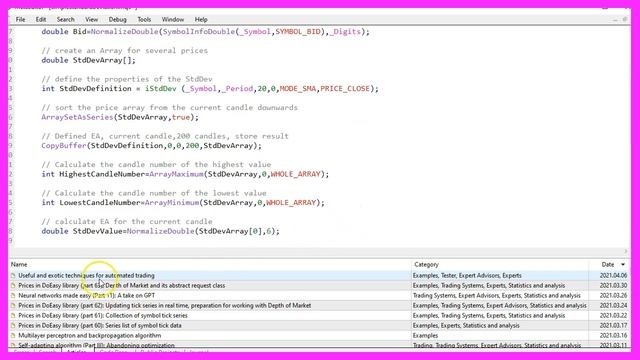Select article DoEasy part 62 Updating tick series
640x360 pixels.
click(x=164, y=305)
